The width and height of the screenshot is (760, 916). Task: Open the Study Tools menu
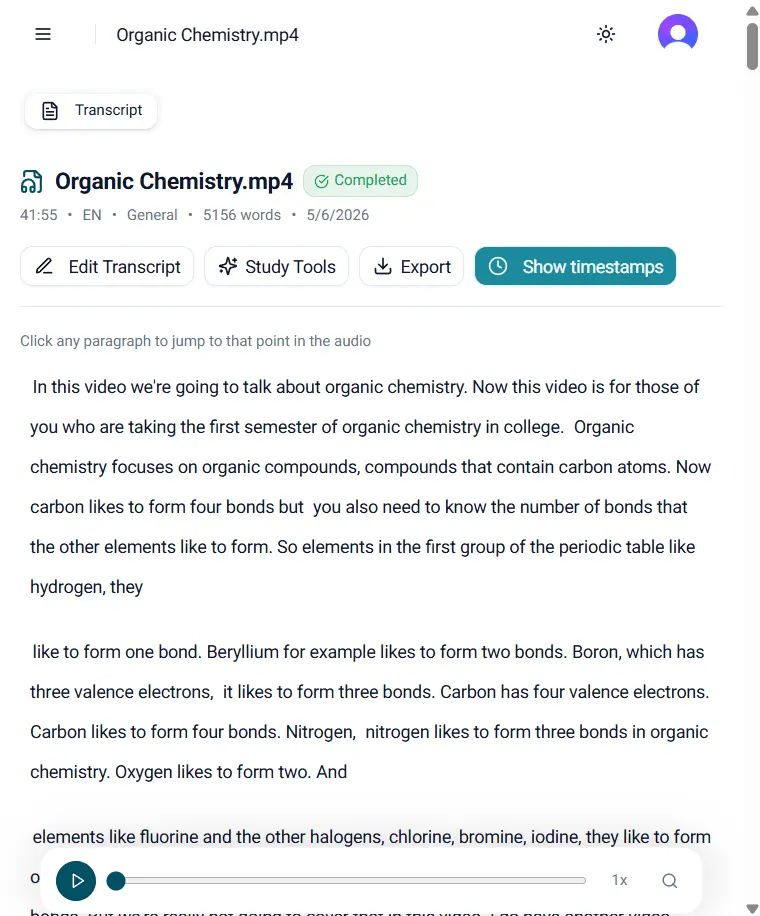pos(276,266)
